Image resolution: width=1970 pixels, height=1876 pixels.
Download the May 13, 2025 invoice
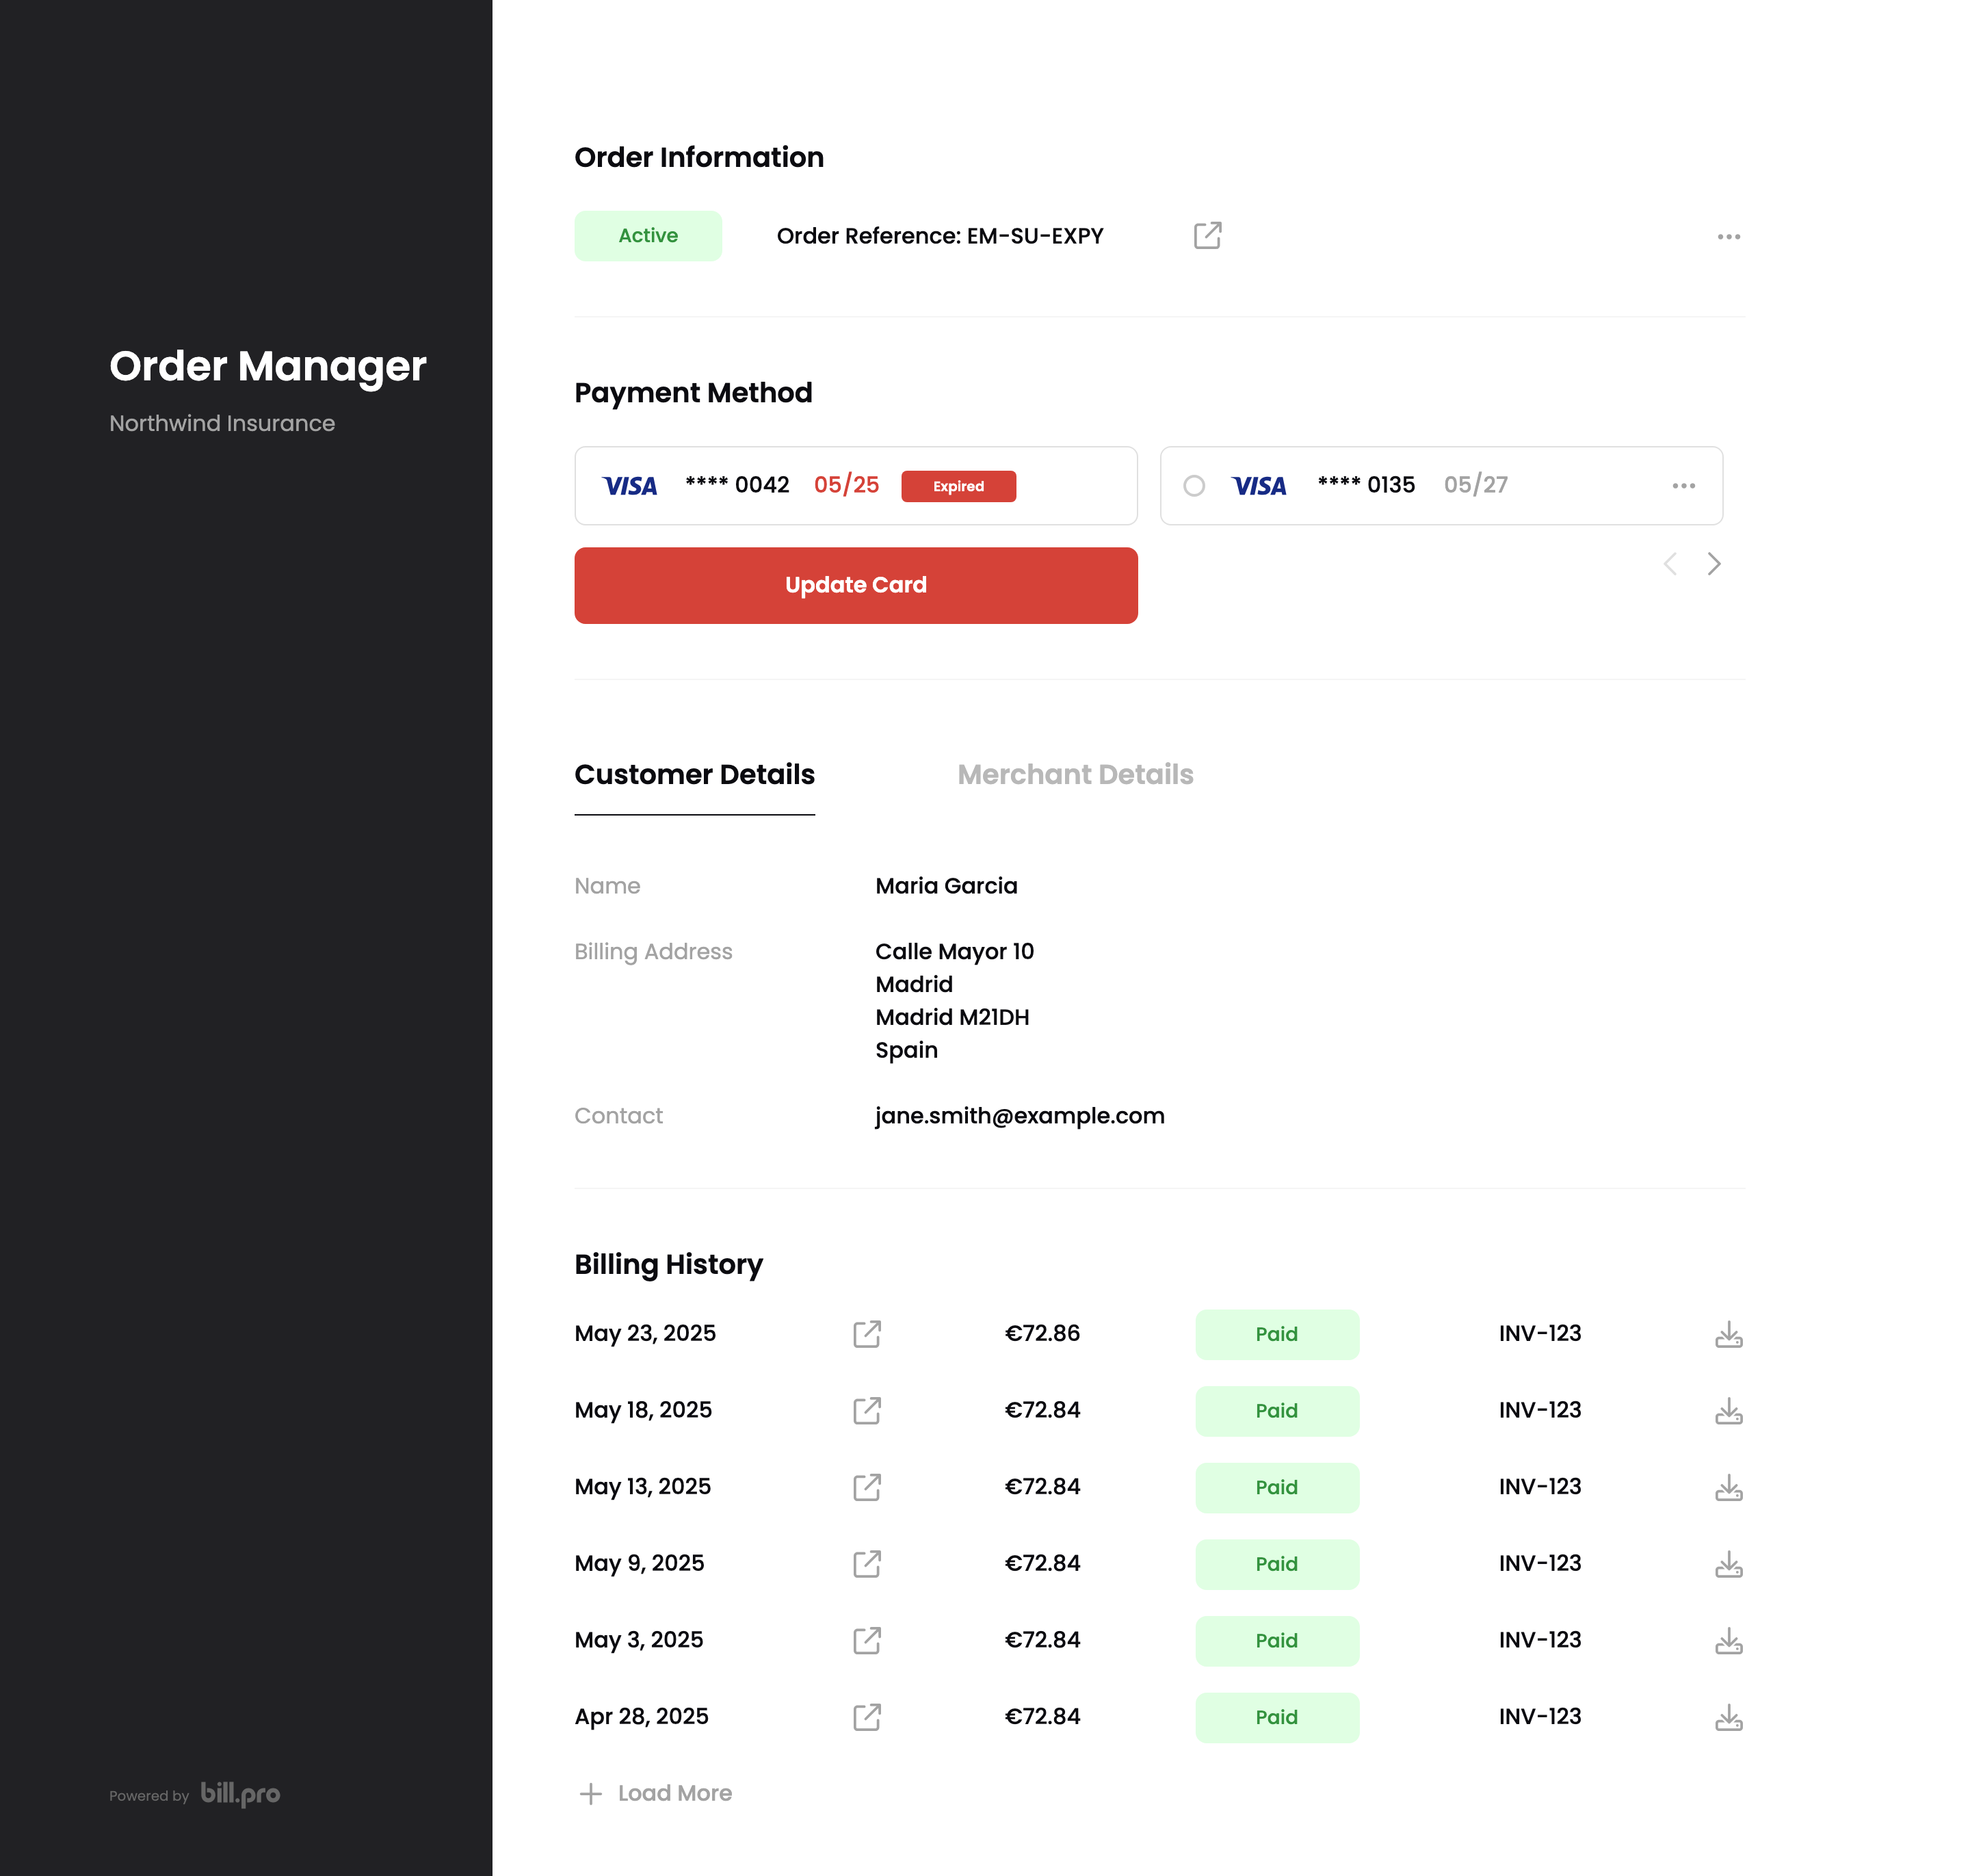click(x=1728, y=1487)
